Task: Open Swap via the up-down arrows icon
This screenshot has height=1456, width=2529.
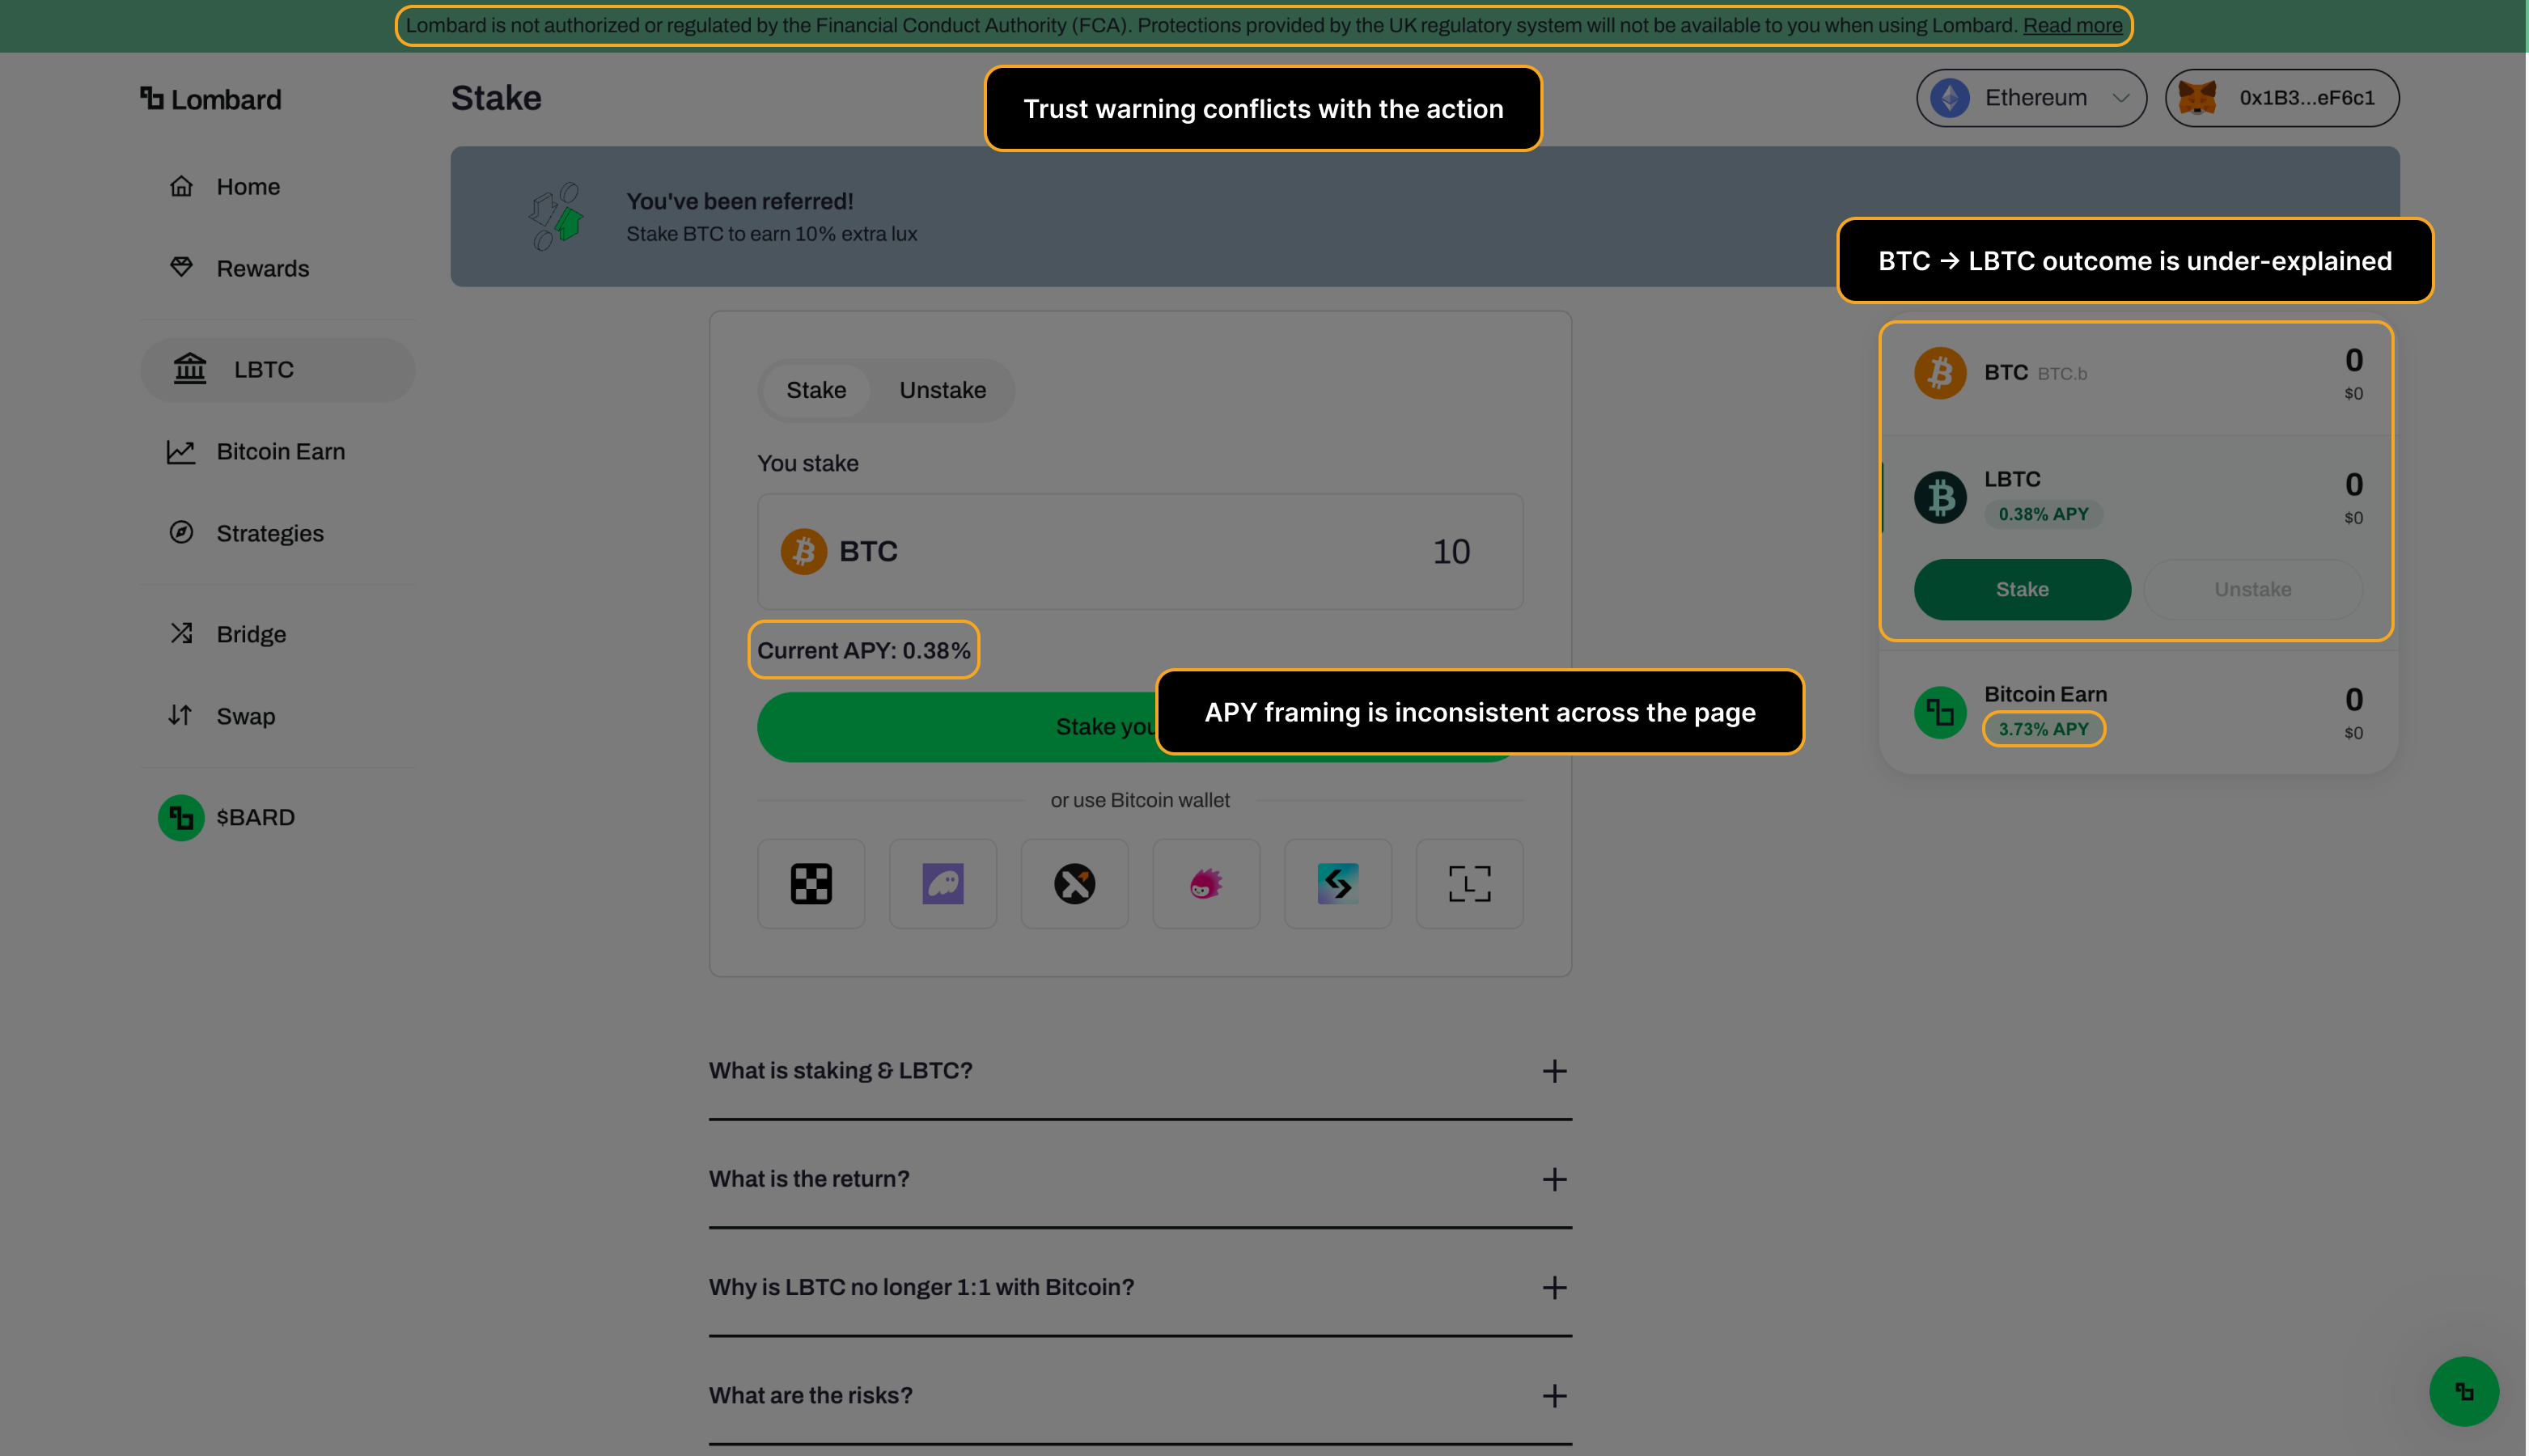Action: (181, 716)
